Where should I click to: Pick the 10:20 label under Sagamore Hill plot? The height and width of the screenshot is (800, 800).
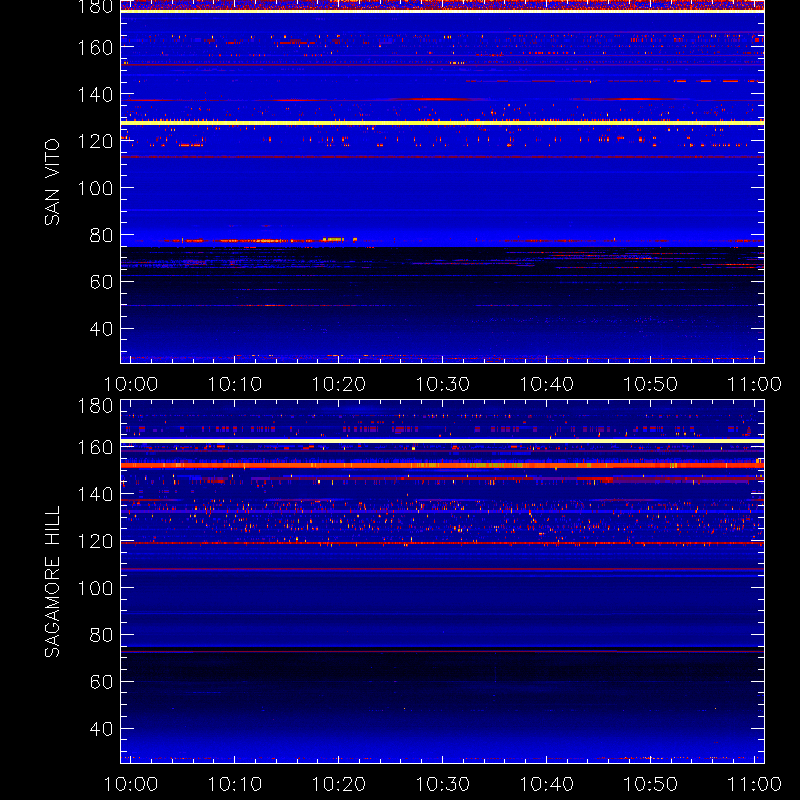click(339, 784)
